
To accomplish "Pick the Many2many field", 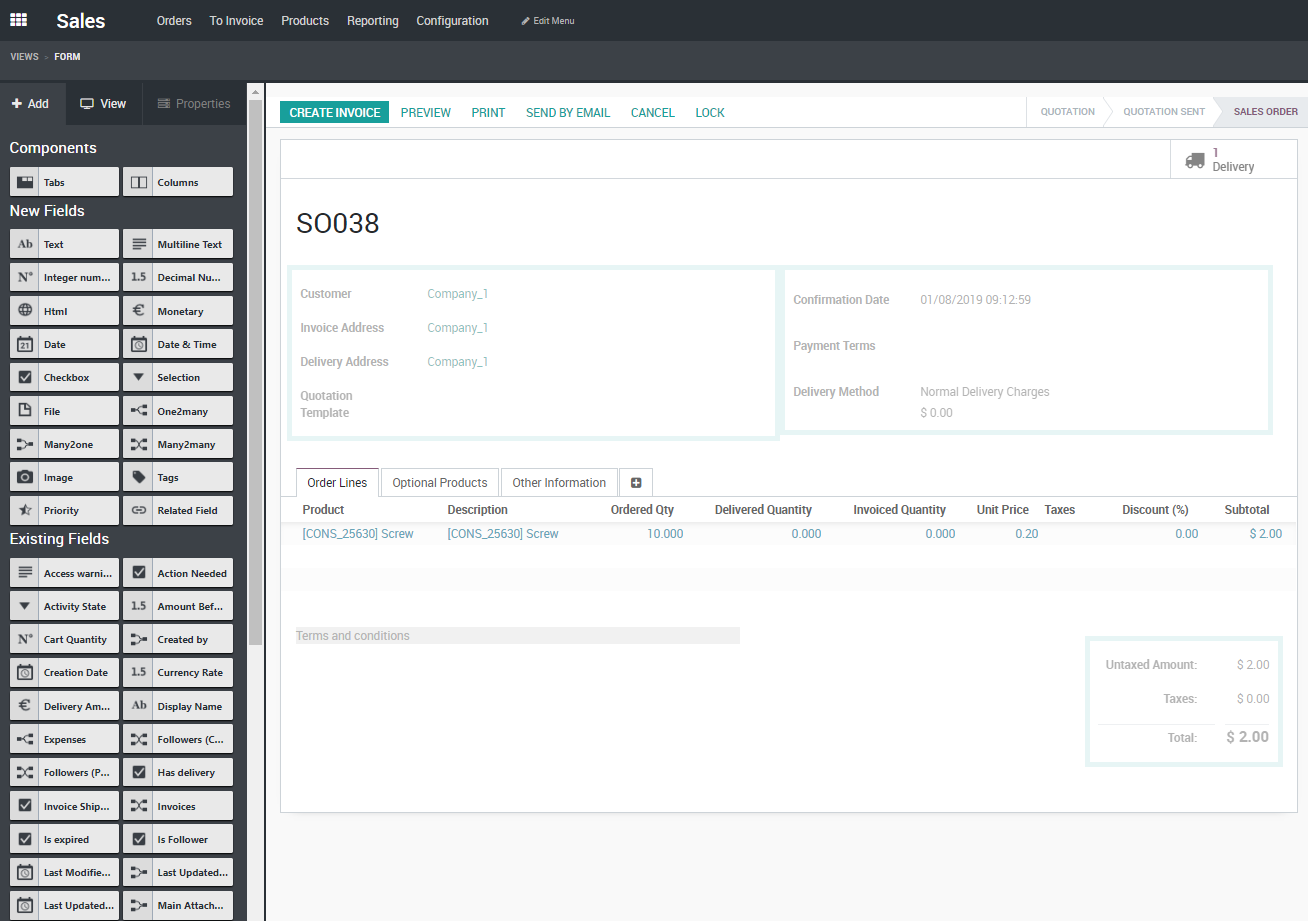I will (x=178, y=444).
